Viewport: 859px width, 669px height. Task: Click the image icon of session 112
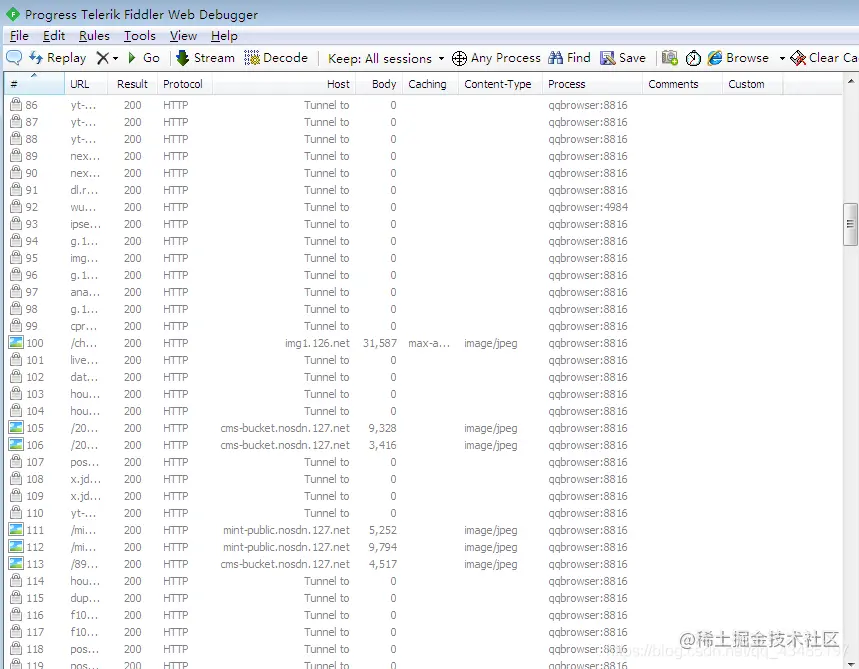point(16,546)
